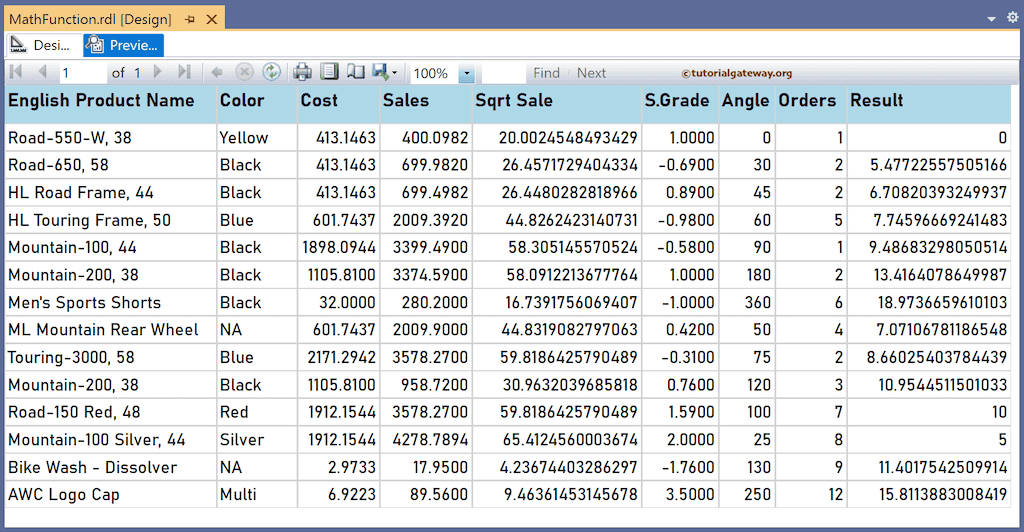Image resolution: width=1024 pixels, height=532 pixels.
Task: Click the S.Grade value 3.5000
Action: (x=680, y=495)
